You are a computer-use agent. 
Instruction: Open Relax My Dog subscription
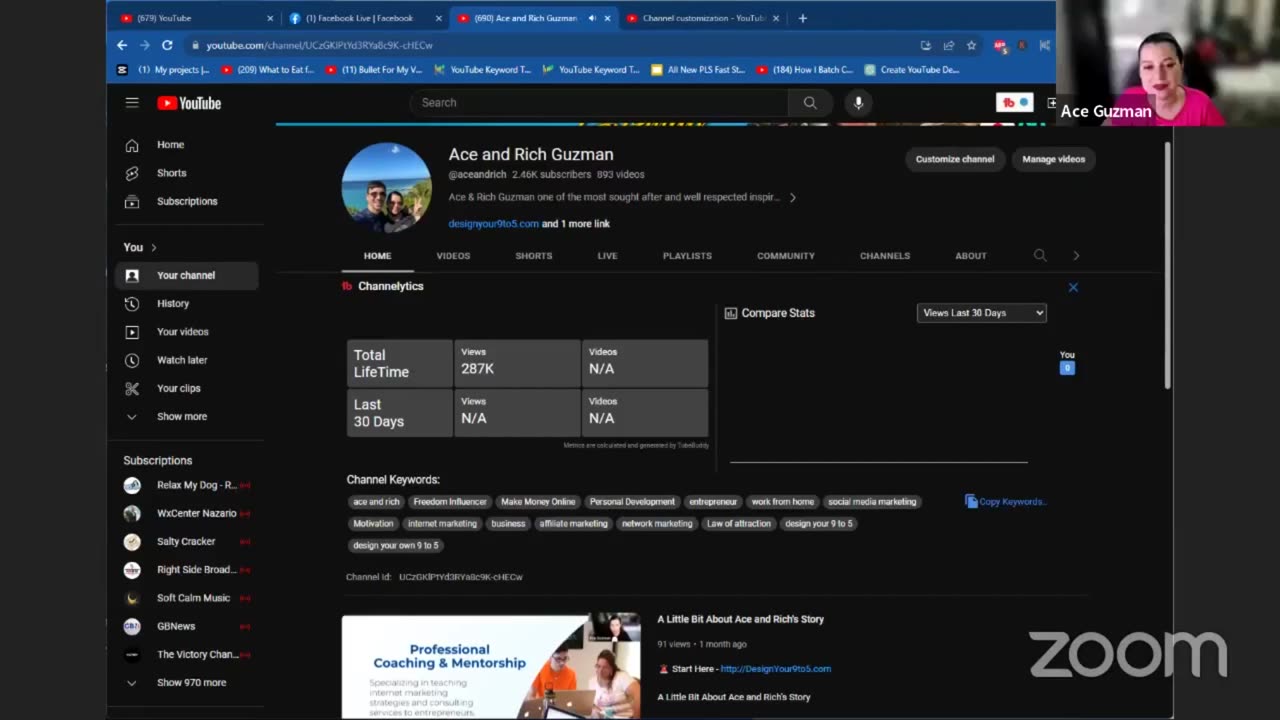point(186,485)
